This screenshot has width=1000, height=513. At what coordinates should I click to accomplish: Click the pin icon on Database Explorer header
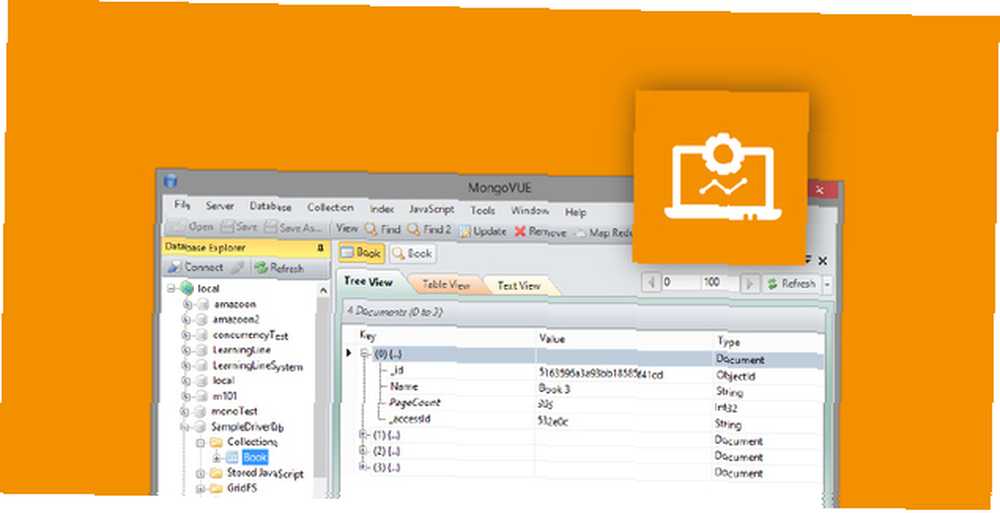(x=320, y=248)
